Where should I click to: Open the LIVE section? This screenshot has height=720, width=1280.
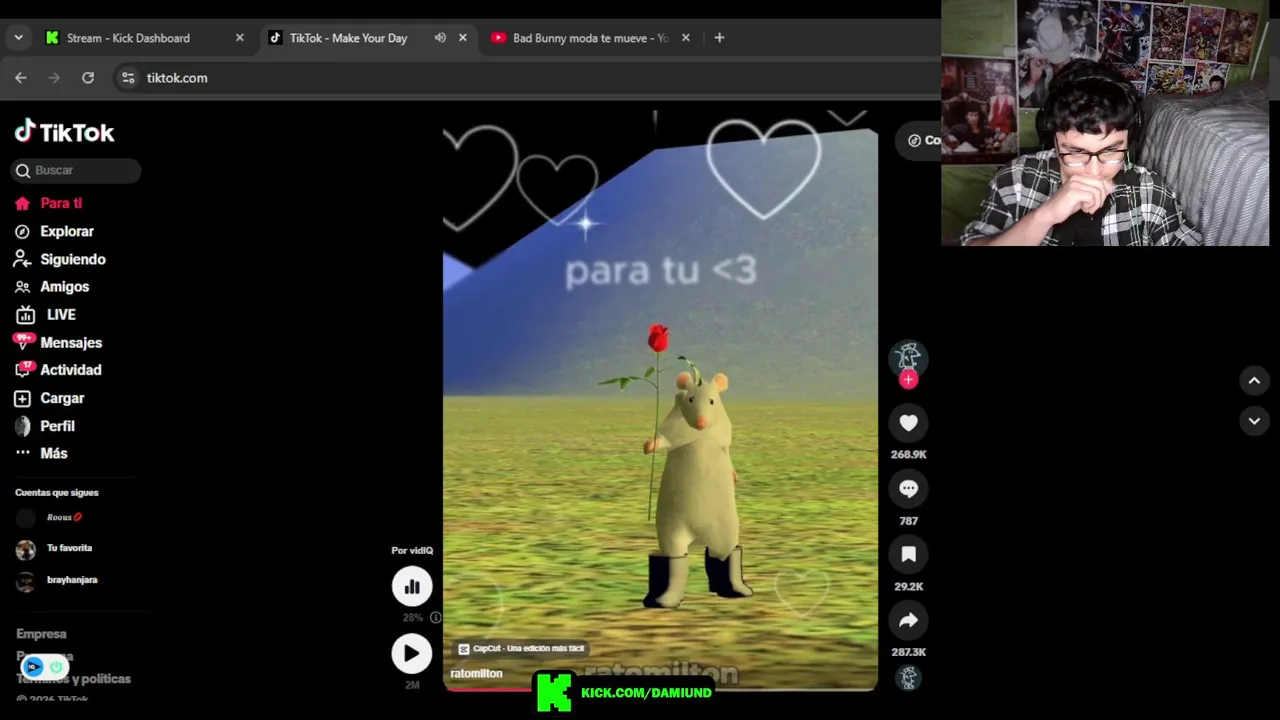coord(61,315)
